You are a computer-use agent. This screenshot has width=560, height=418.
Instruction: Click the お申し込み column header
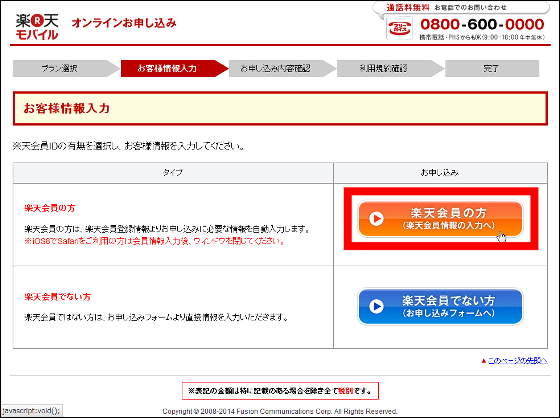pyautogui.click(x=440, y=173)
